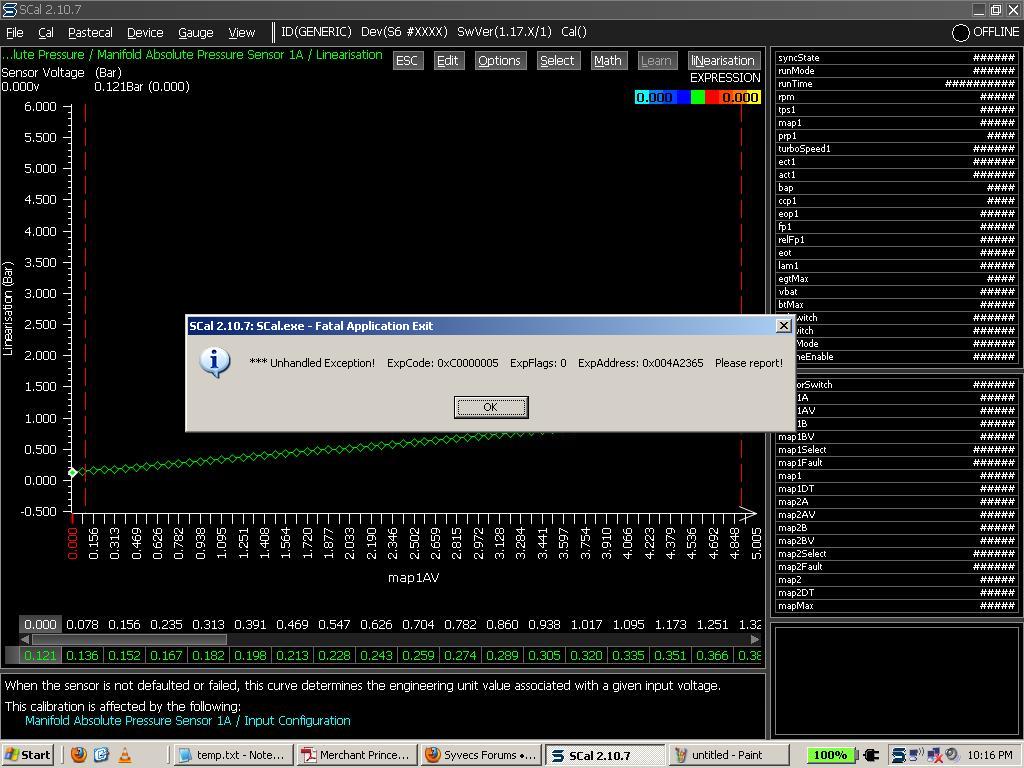
Task: Click the right arrow of the table scrollbar
Action: (x=754, y=639)
